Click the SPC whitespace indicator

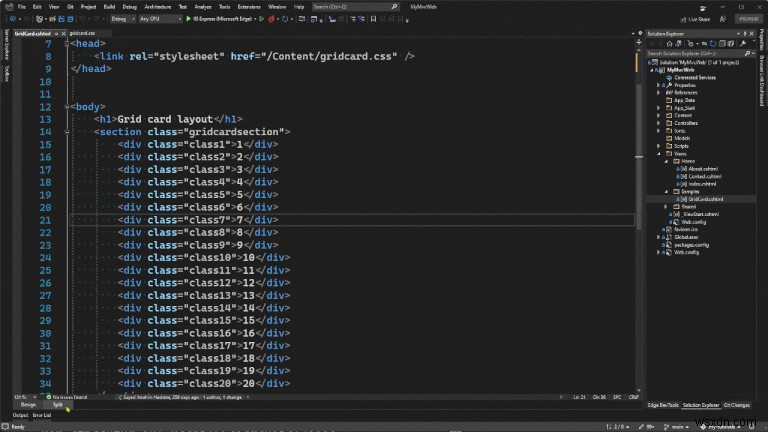(617, 397)
